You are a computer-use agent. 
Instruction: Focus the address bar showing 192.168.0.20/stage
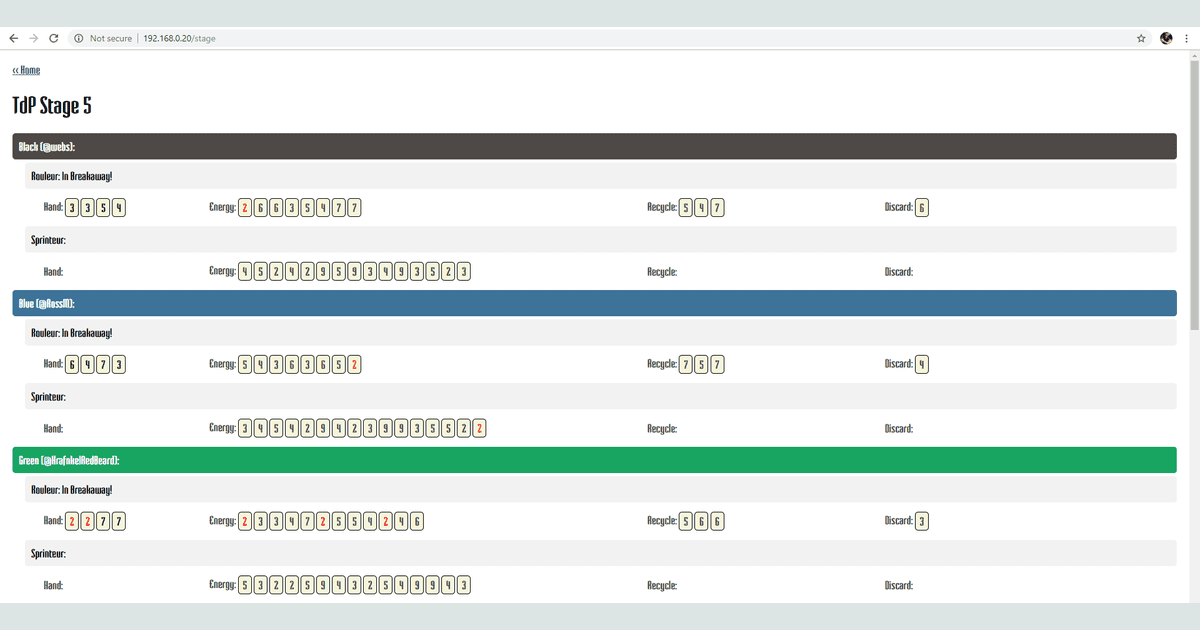point(600,38)
